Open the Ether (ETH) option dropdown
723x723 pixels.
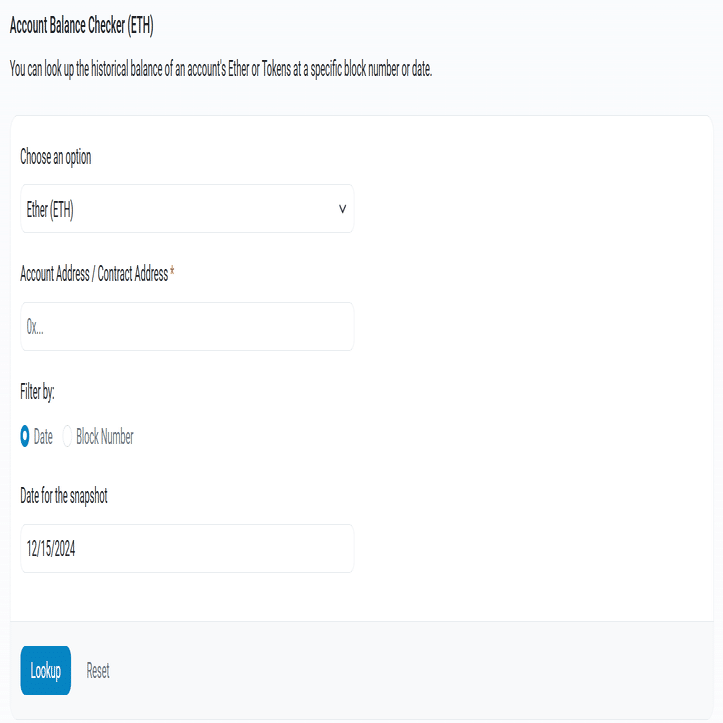coord(187,209)
